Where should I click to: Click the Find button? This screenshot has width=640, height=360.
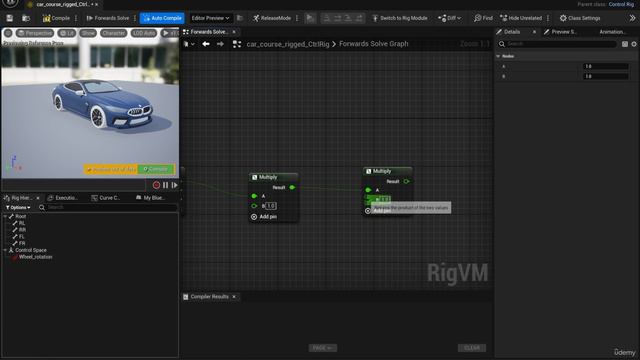tap(483, 18)
